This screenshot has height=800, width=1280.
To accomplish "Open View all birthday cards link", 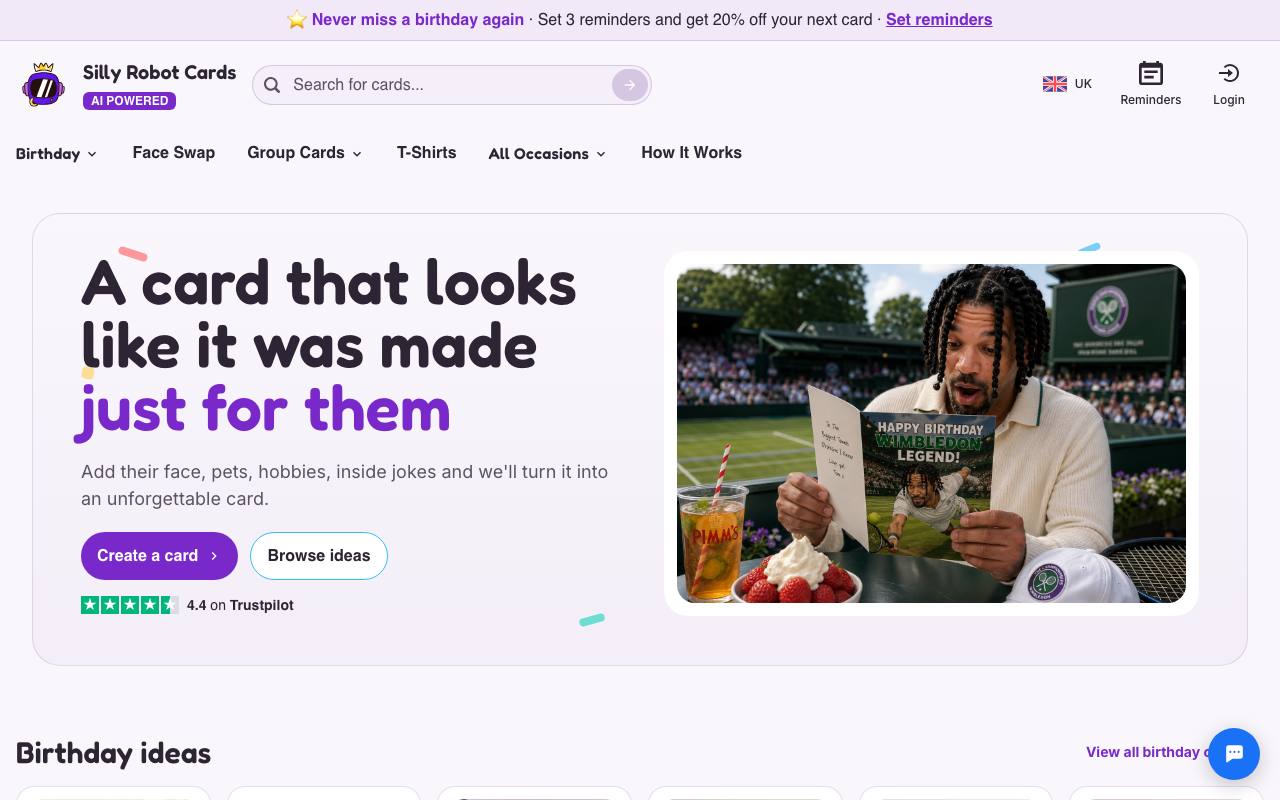I will click(x=1147, y=752).
